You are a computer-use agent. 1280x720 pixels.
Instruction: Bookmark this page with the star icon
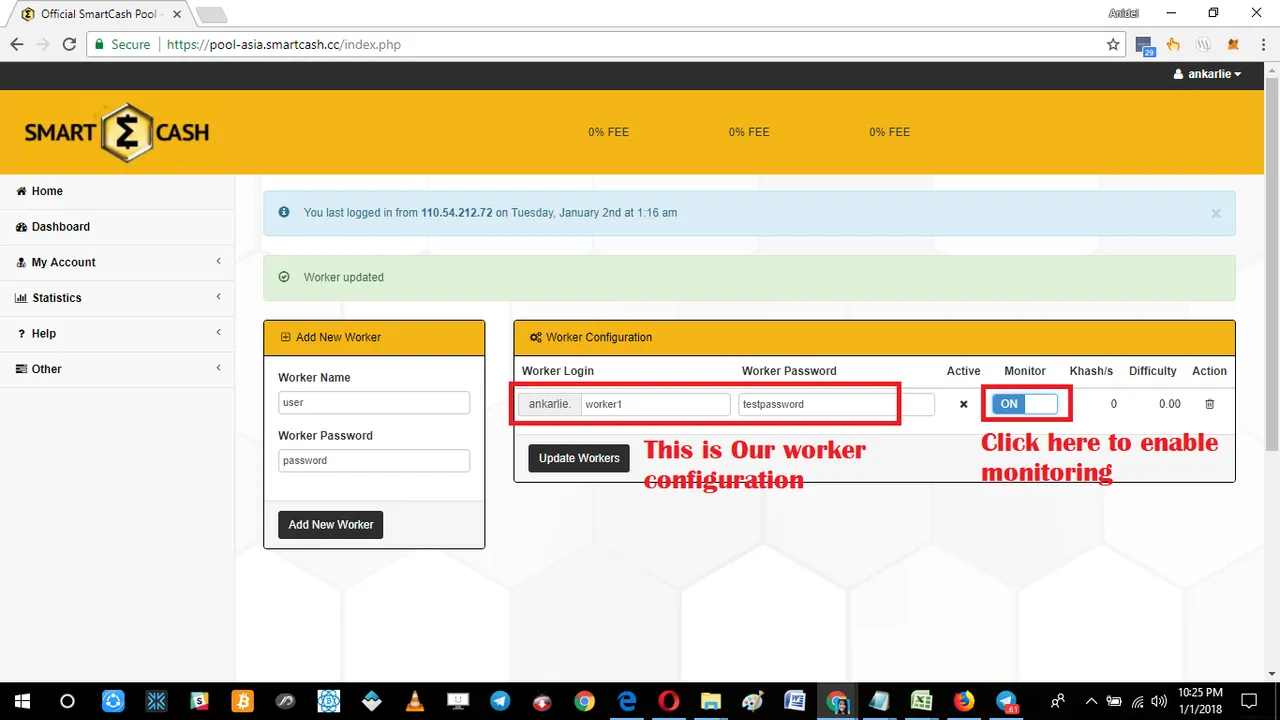[1113, 44]
